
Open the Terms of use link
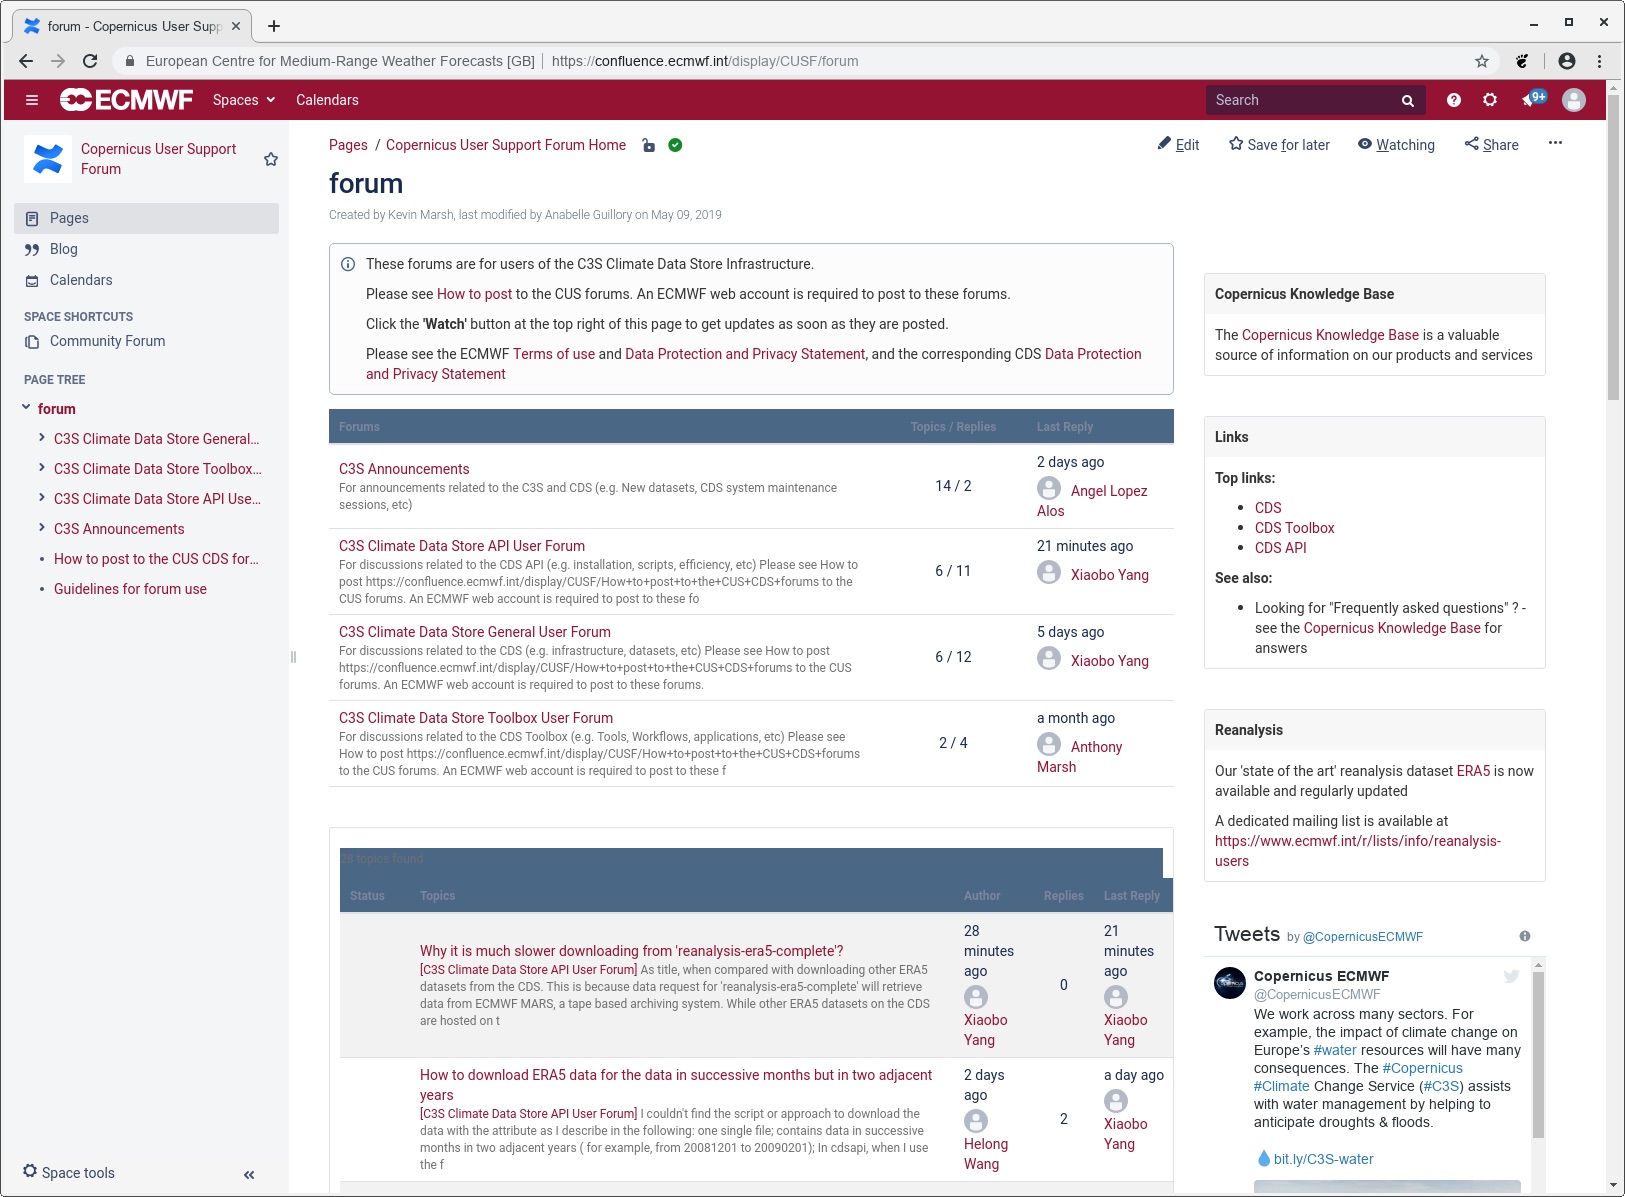point(554,354)
